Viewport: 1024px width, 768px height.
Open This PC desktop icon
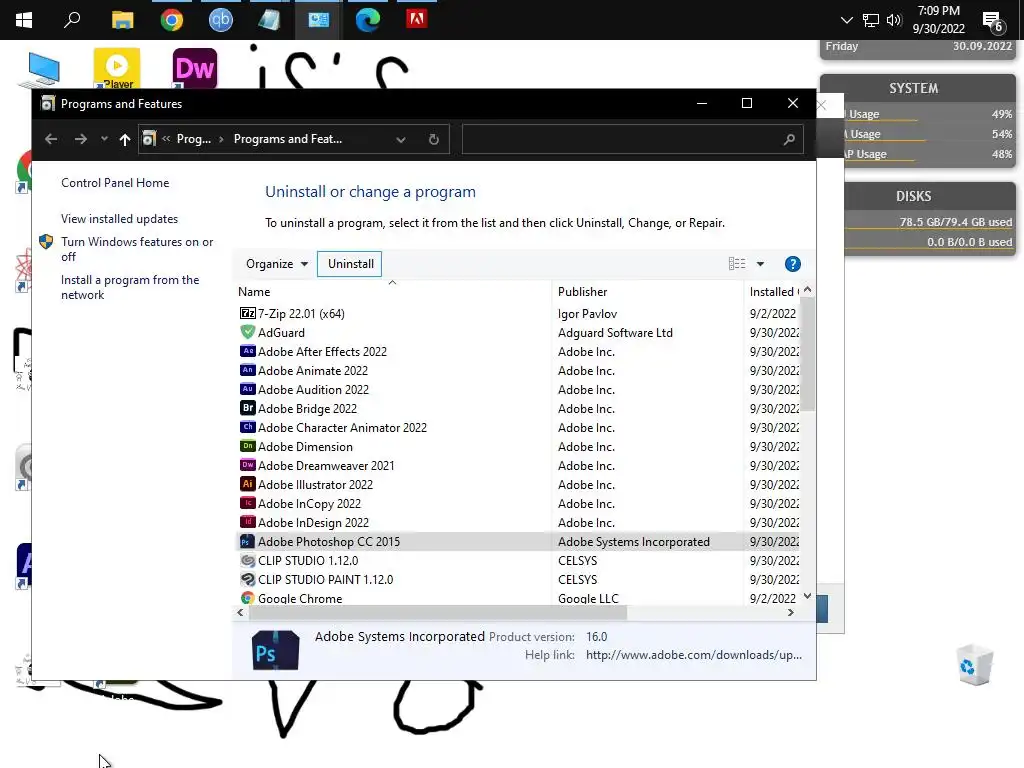[x=40, y=71]
